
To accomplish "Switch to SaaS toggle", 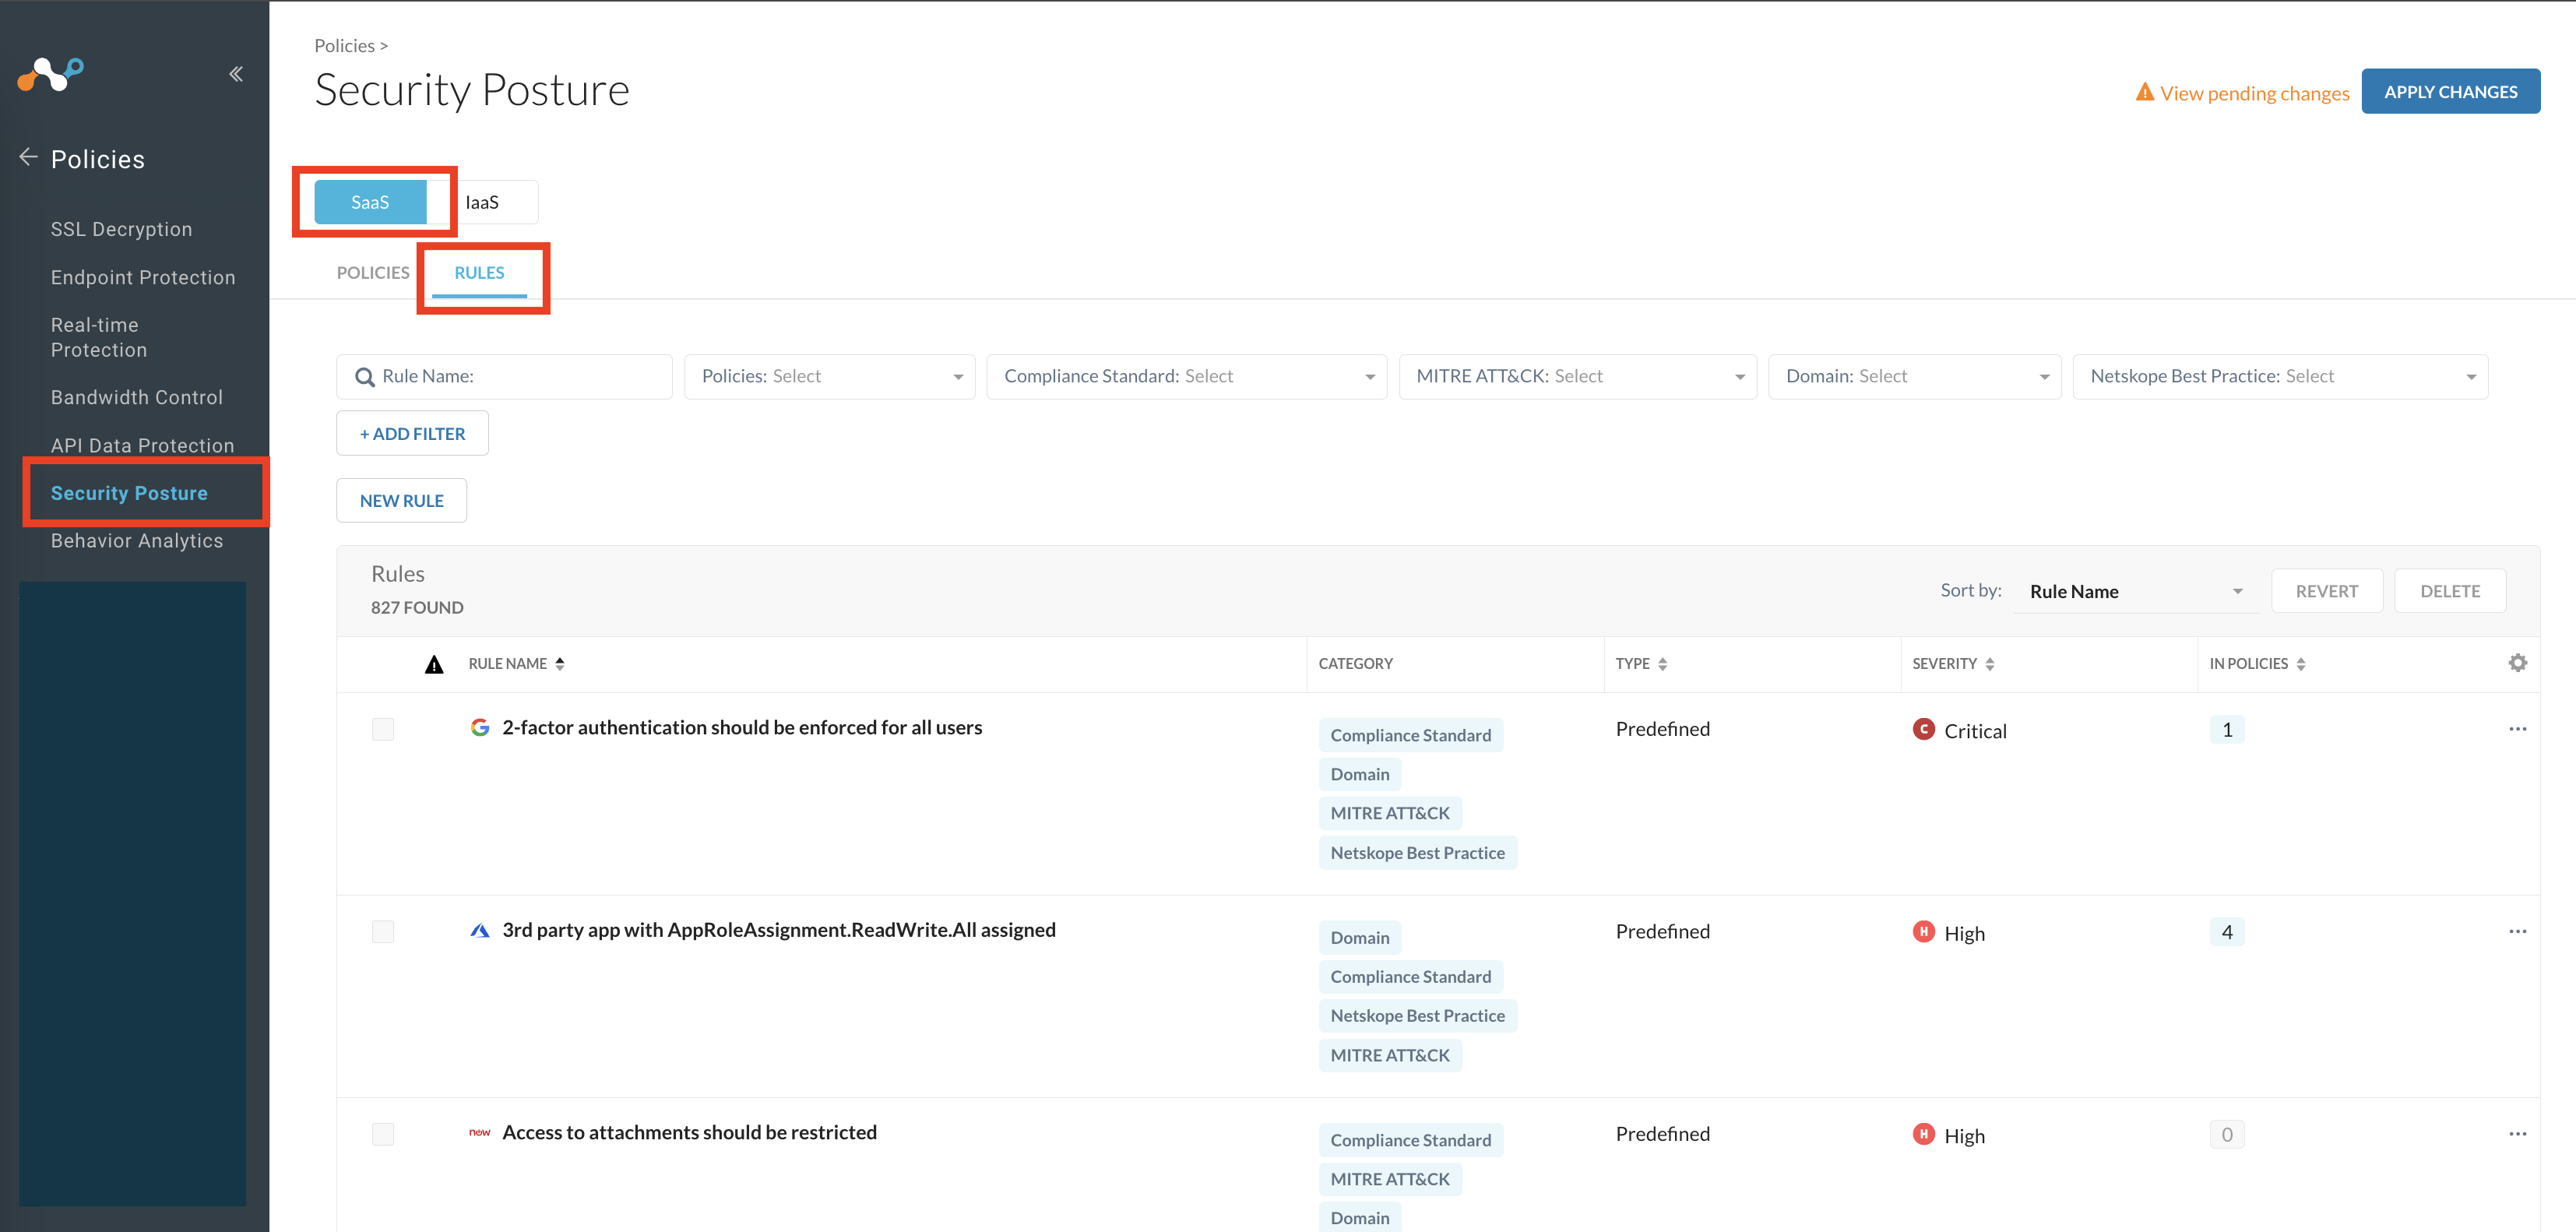I will tap(370, 202).
